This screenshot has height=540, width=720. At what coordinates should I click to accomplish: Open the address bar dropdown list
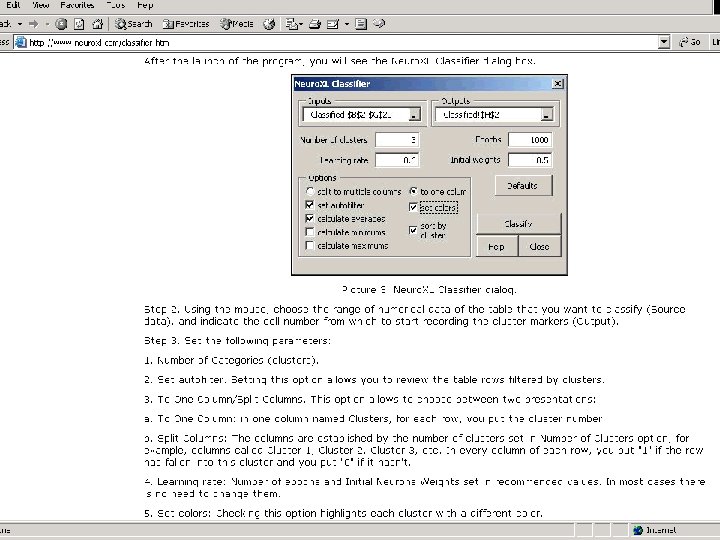[x=664, y=42]
